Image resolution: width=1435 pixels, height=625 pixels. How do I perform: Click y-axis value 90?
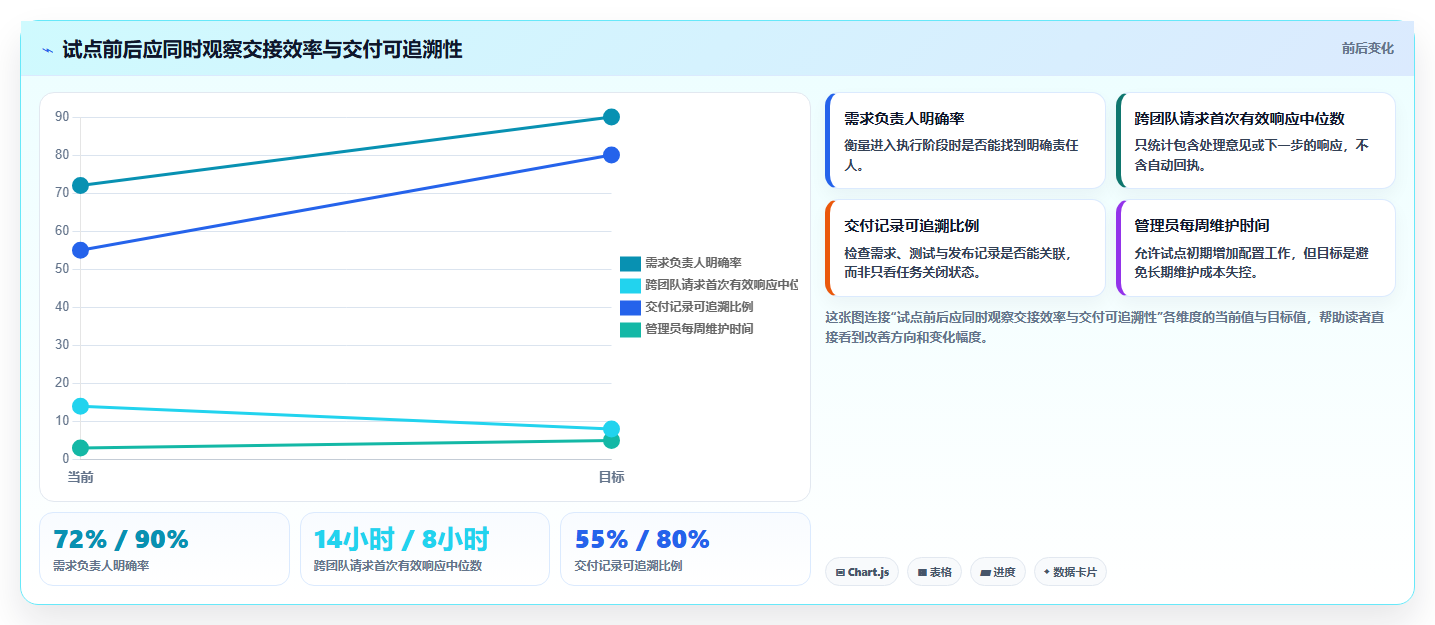(x=62, y=117)
